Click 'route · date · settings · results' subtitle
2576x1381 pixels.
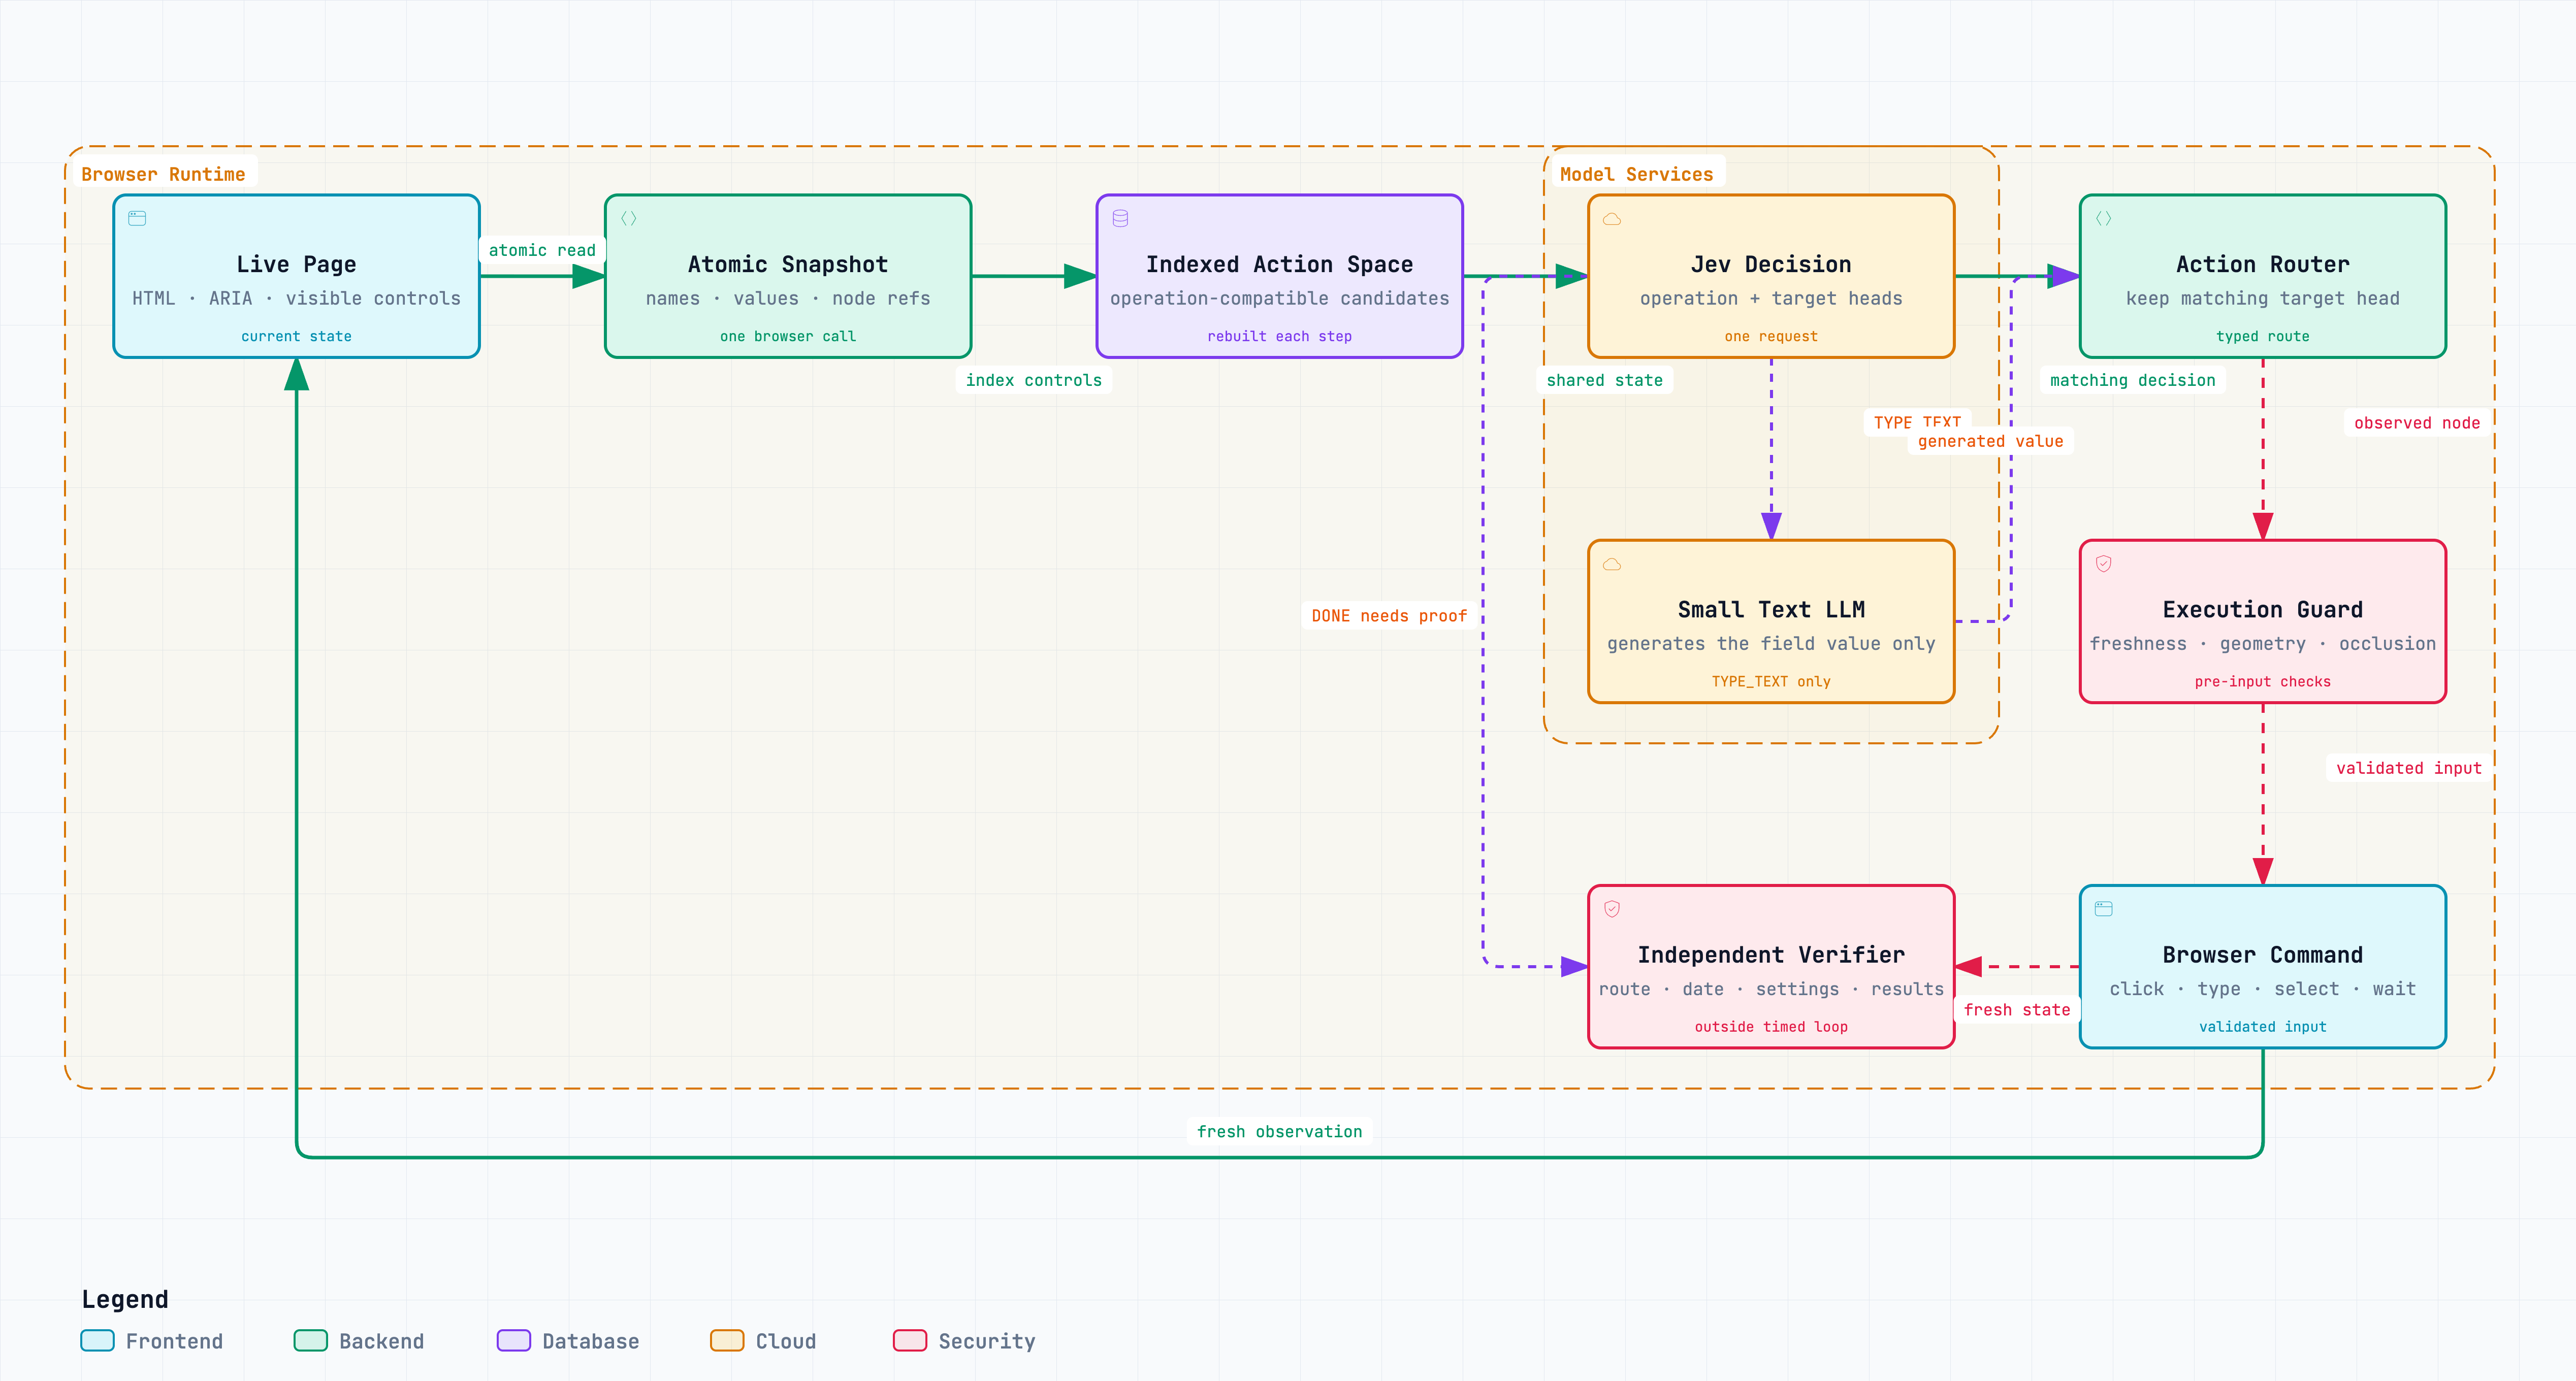1771,989
